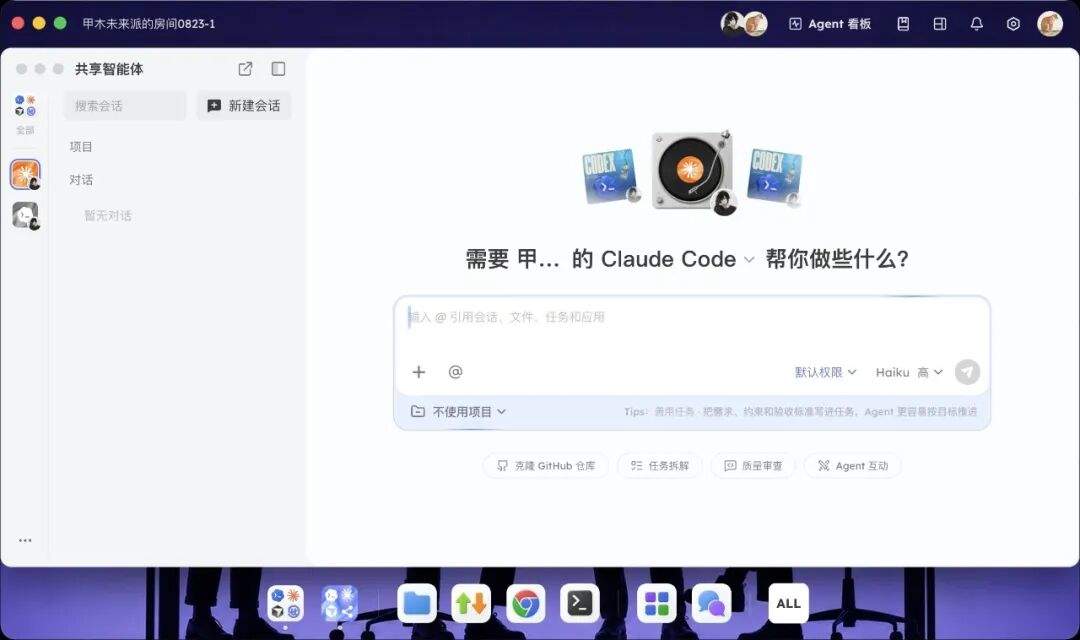
Task: Open Terminal from dock
Action: click(580, 603)
